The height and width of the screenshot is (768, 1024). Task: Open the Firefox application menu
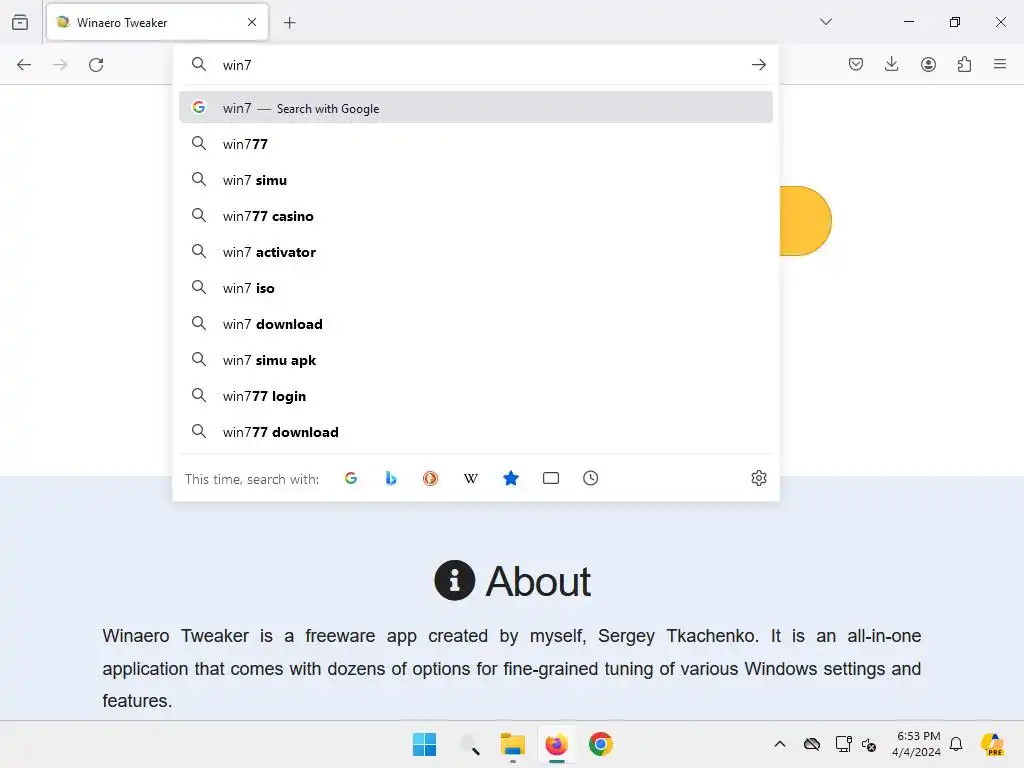(x=1000, y=64)
